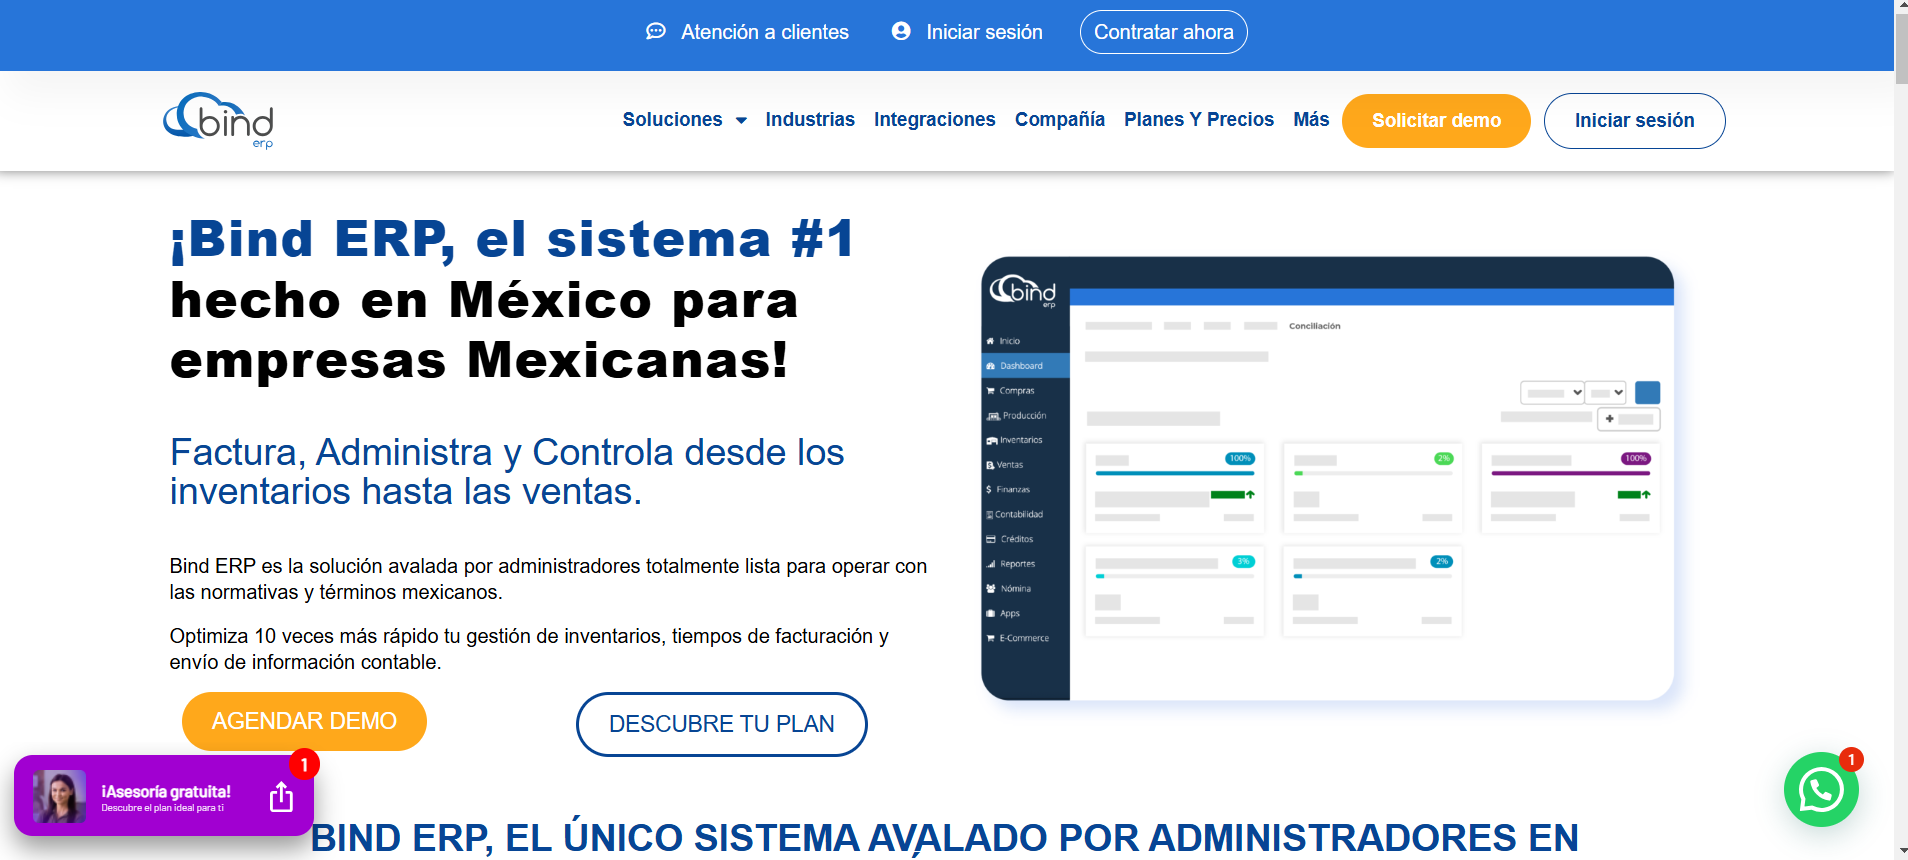Click the DESCUBRE TU PLAN button
The width and height of the screenshot is (1908, 860).
click(x=721, y=724)
